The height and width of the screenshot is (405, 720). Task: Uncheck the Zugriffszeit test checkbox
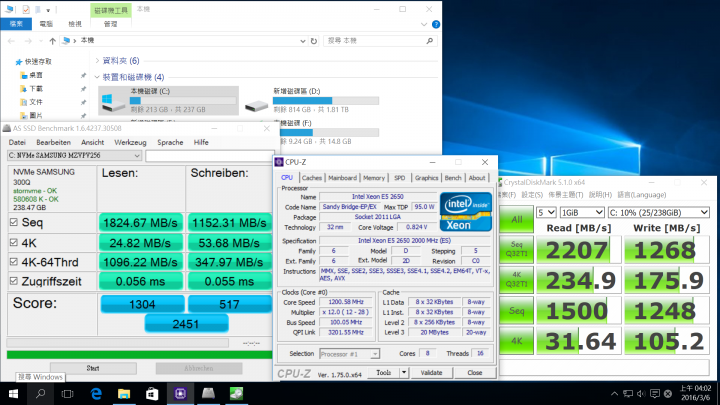14,281
